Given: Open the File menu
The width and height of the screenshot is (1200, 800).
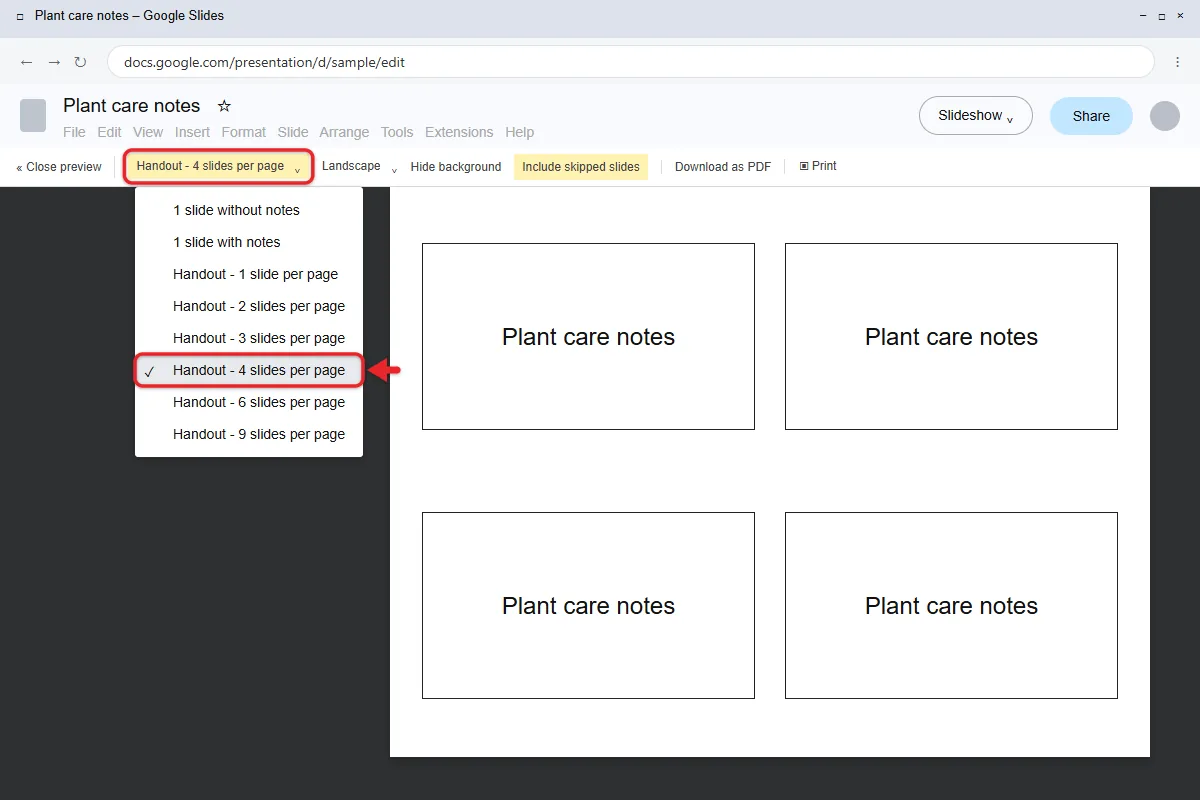Looking at the screenshot, I should tap(74, 132).
